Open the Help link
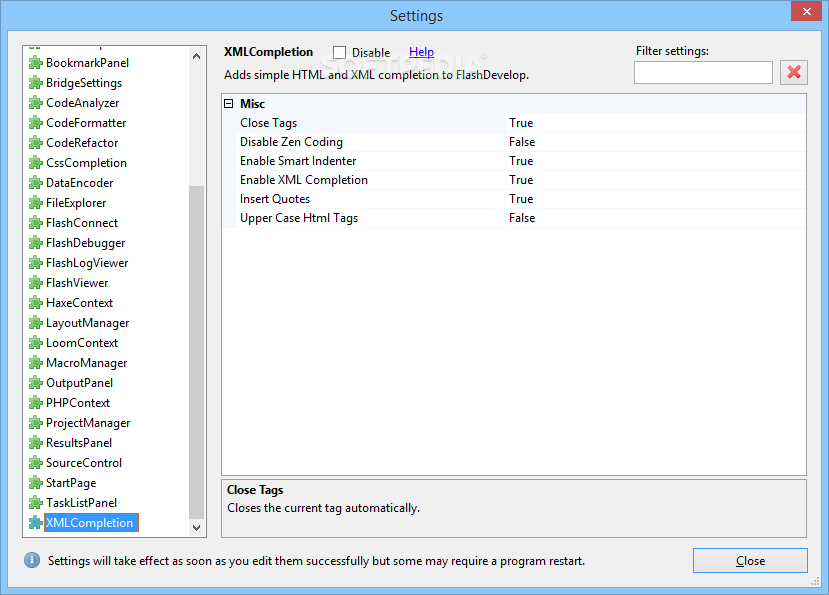 [x=421, y=52]
